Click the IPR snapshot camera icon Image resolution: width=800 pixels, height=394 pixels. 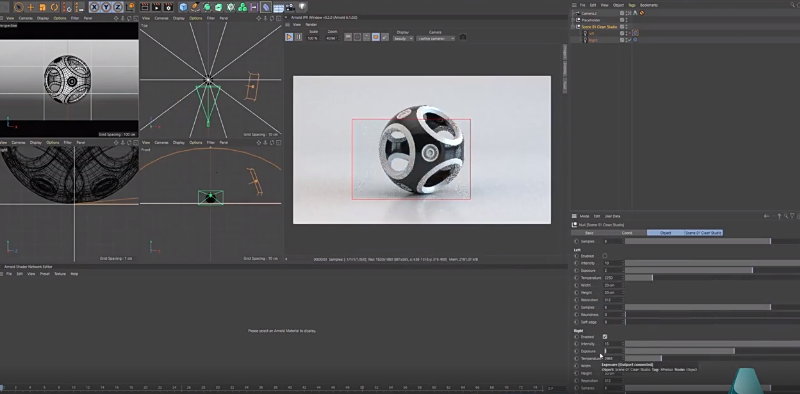tap(463, 37)
